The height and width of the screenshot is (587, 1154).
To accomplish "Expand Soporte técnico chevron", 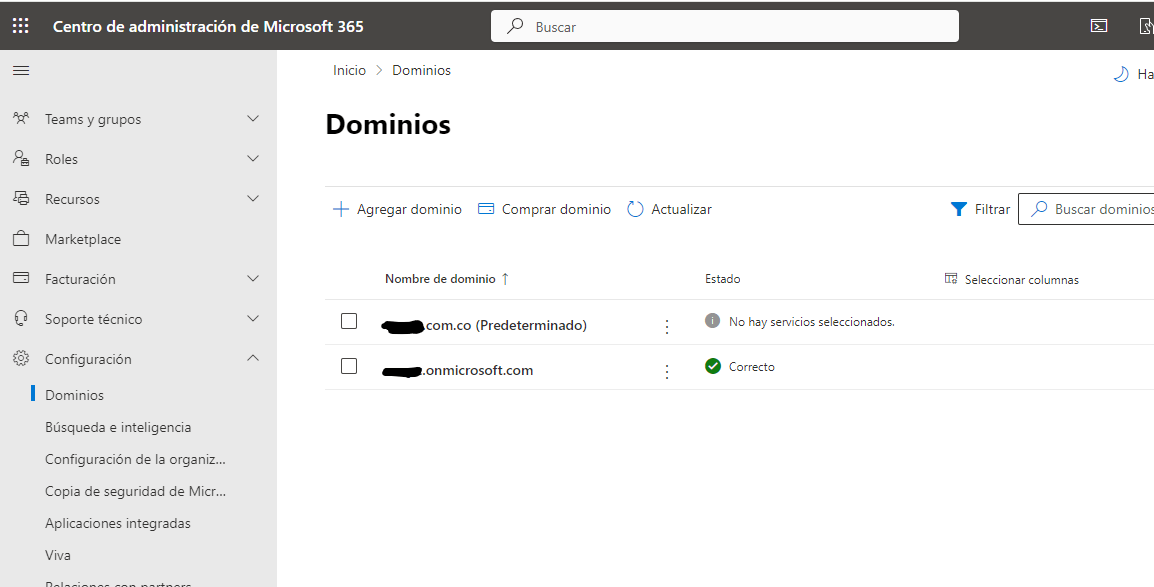I will point(253,318).
